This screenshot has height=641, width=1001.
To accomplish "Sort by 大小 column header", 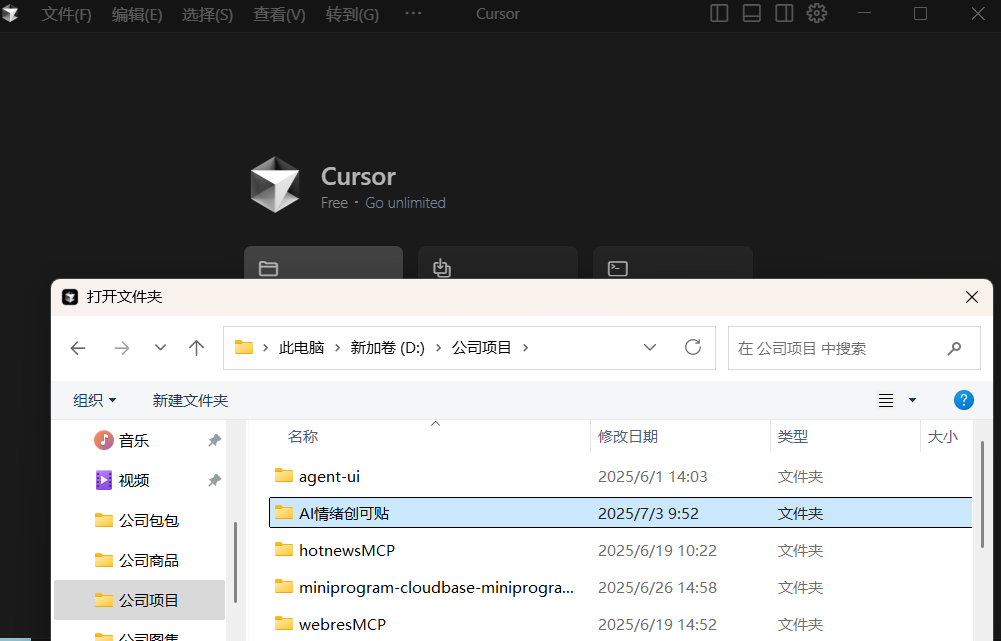I will tap(942, 436).
